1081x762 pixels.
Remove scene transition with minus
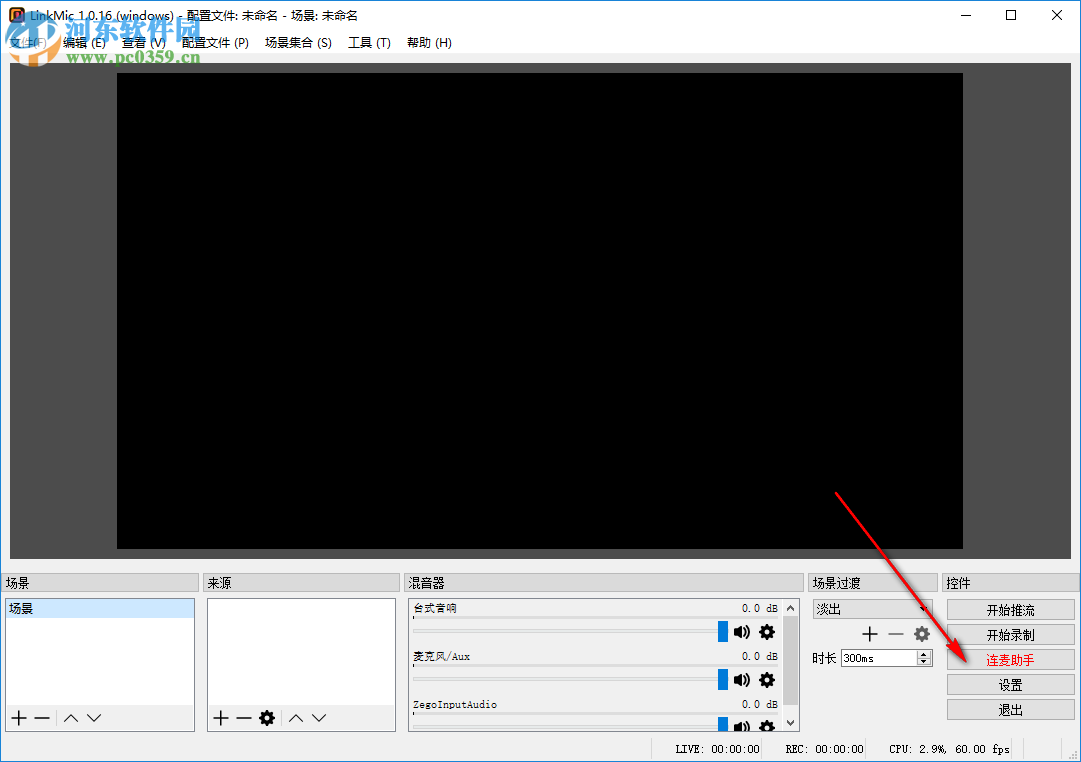[896, 634]
